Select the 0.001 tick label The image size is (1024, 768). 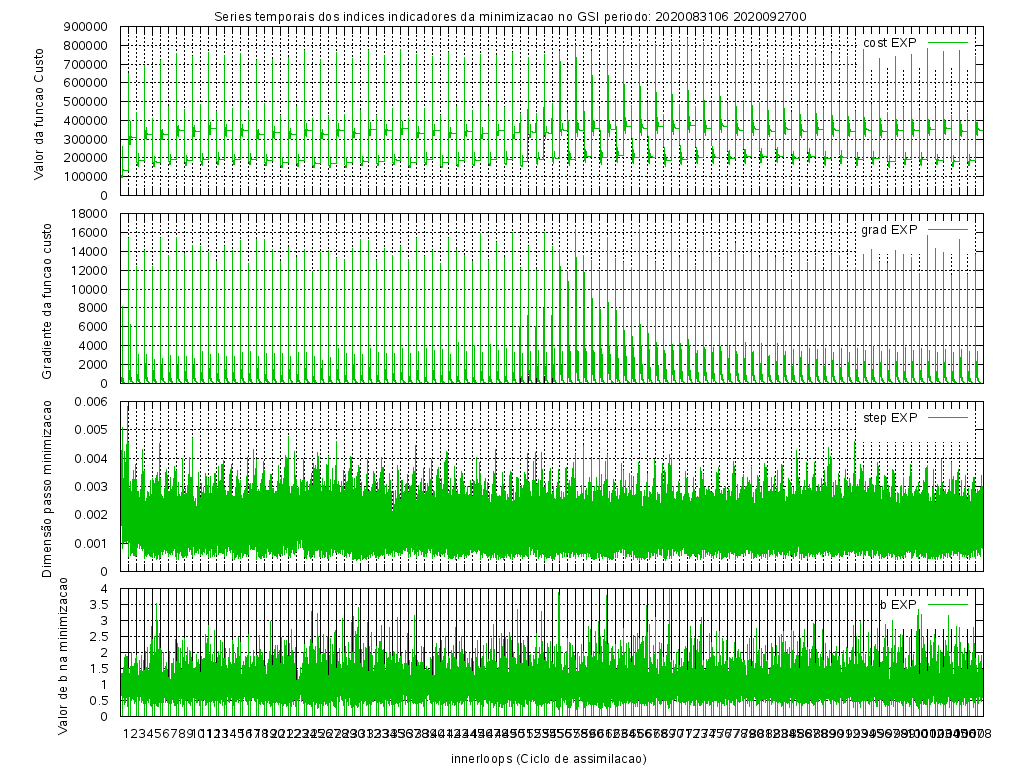tap(97, 543)
